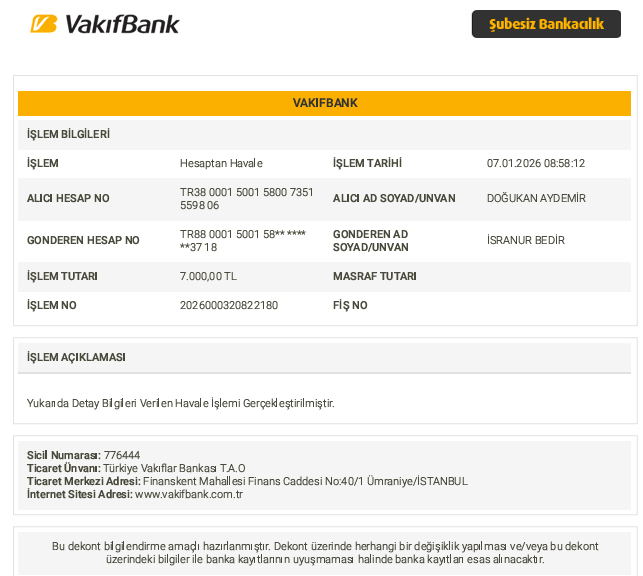
Task: Select the transaction number 2026000320822180
Action: pos(229,305)
